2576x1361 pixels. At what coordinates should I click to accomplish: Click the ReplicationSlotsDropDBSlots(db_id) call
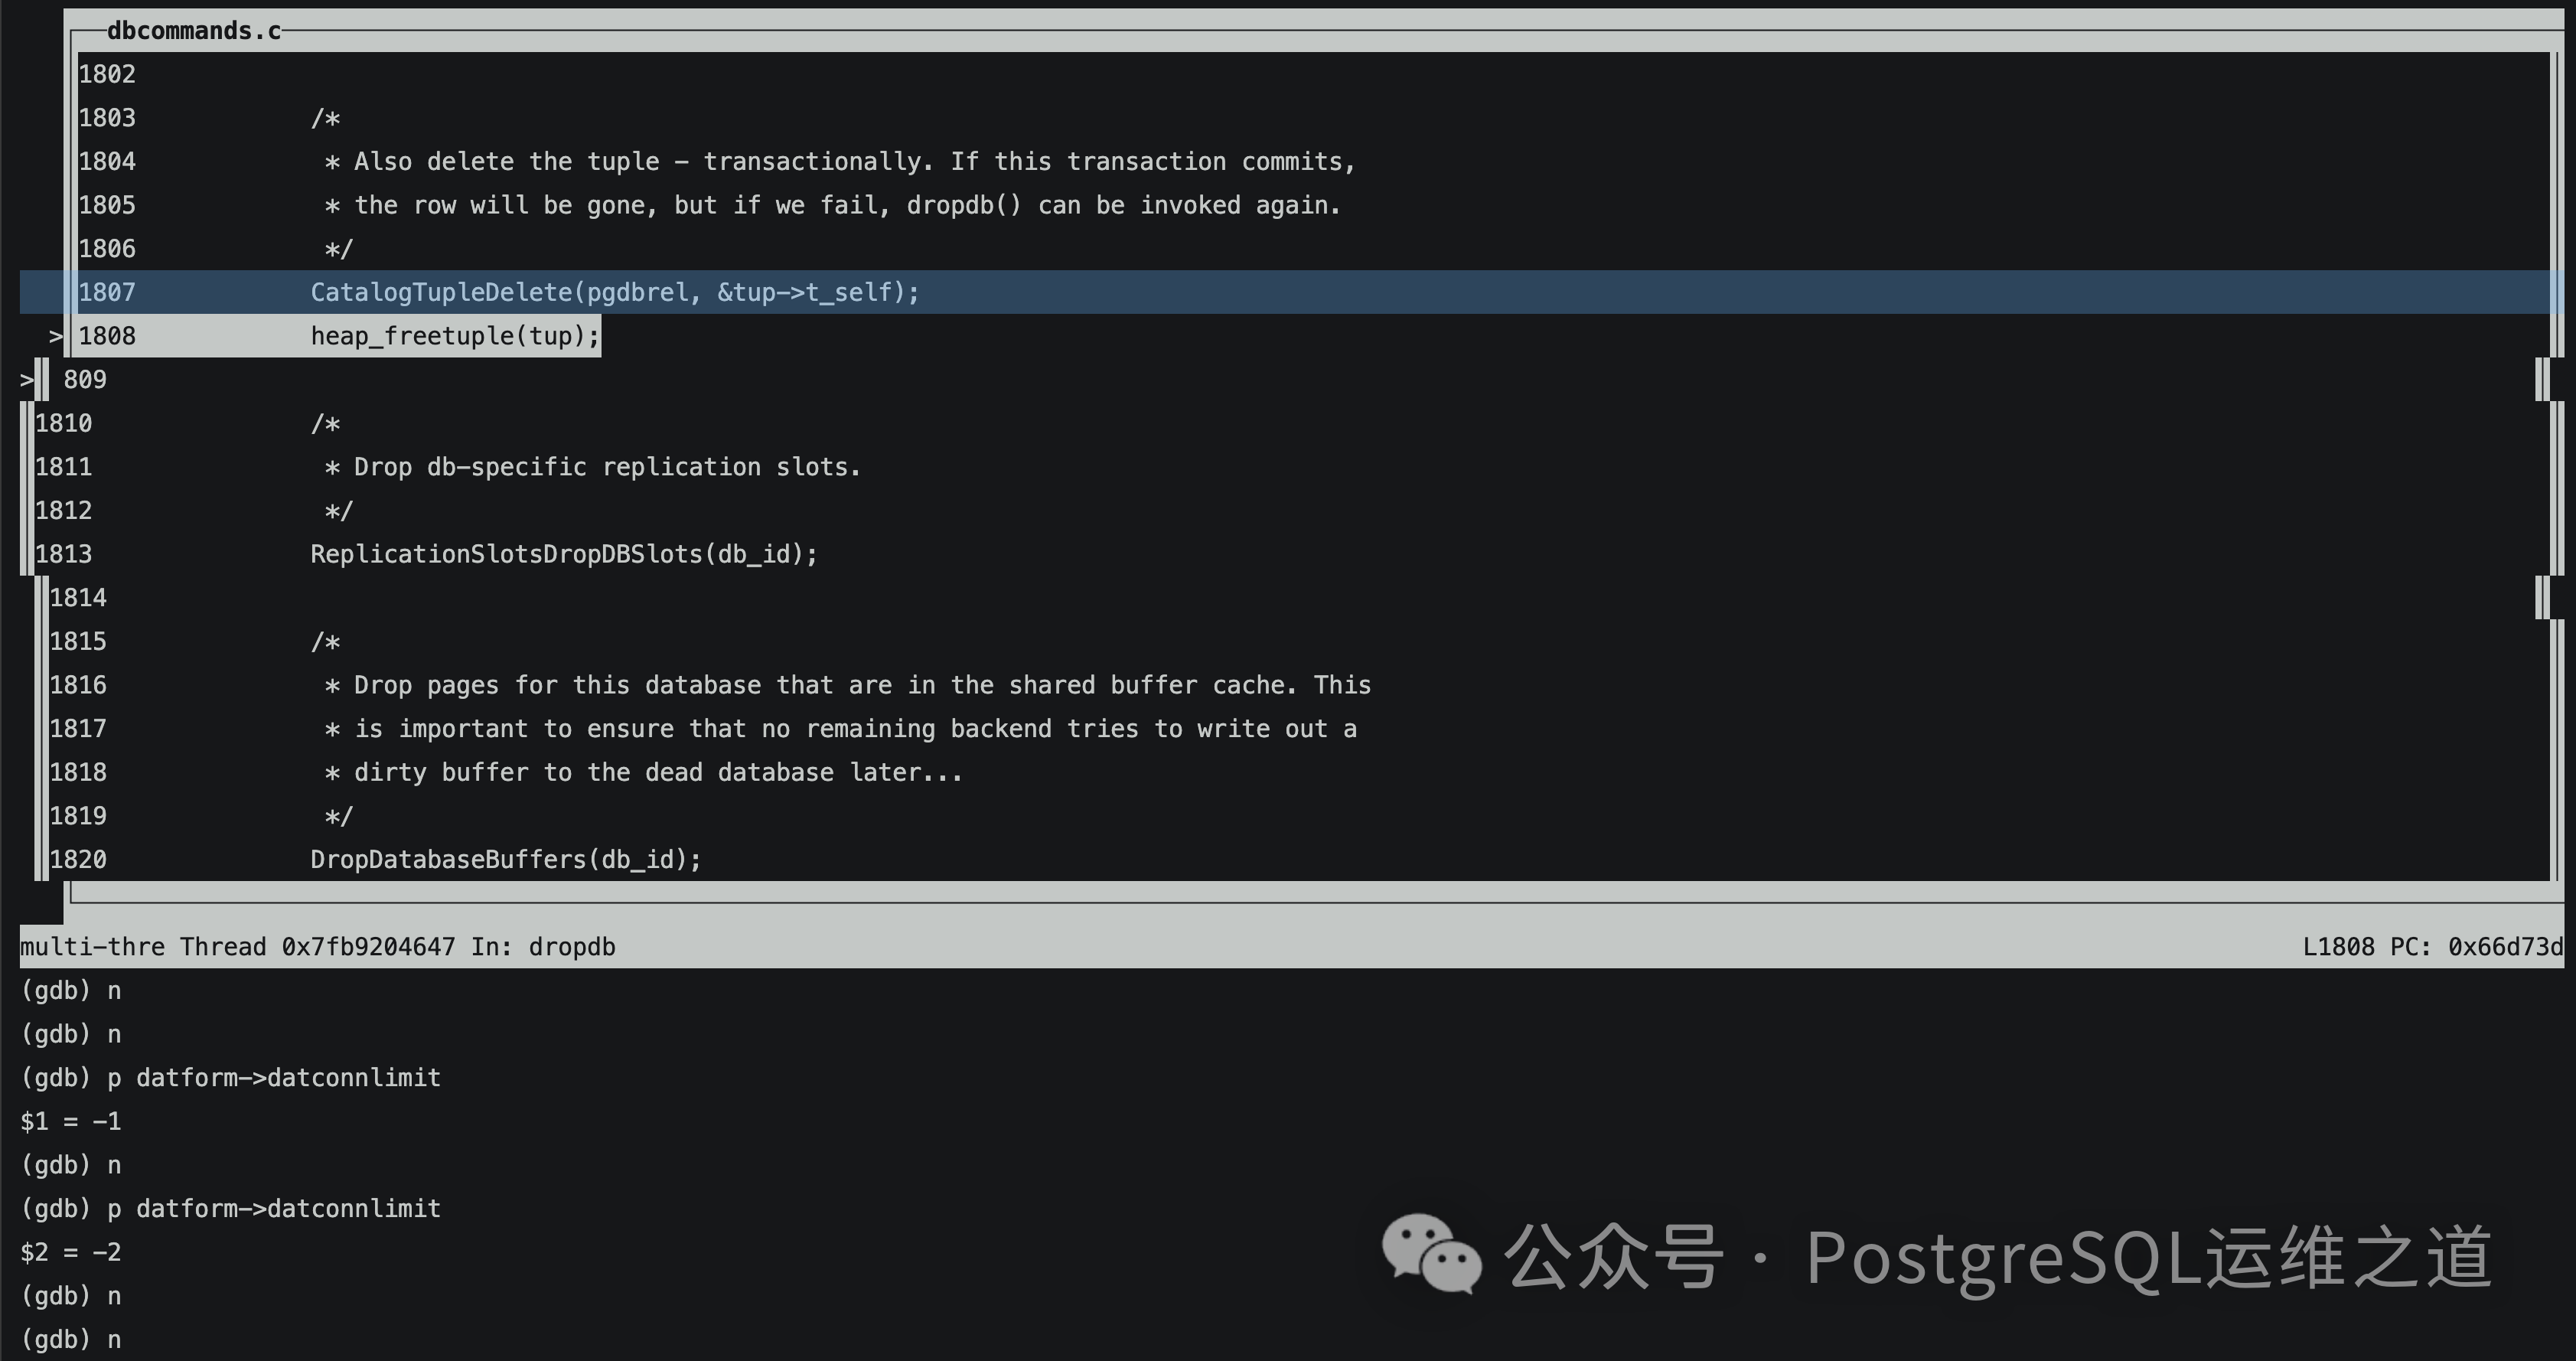[563, 554]
